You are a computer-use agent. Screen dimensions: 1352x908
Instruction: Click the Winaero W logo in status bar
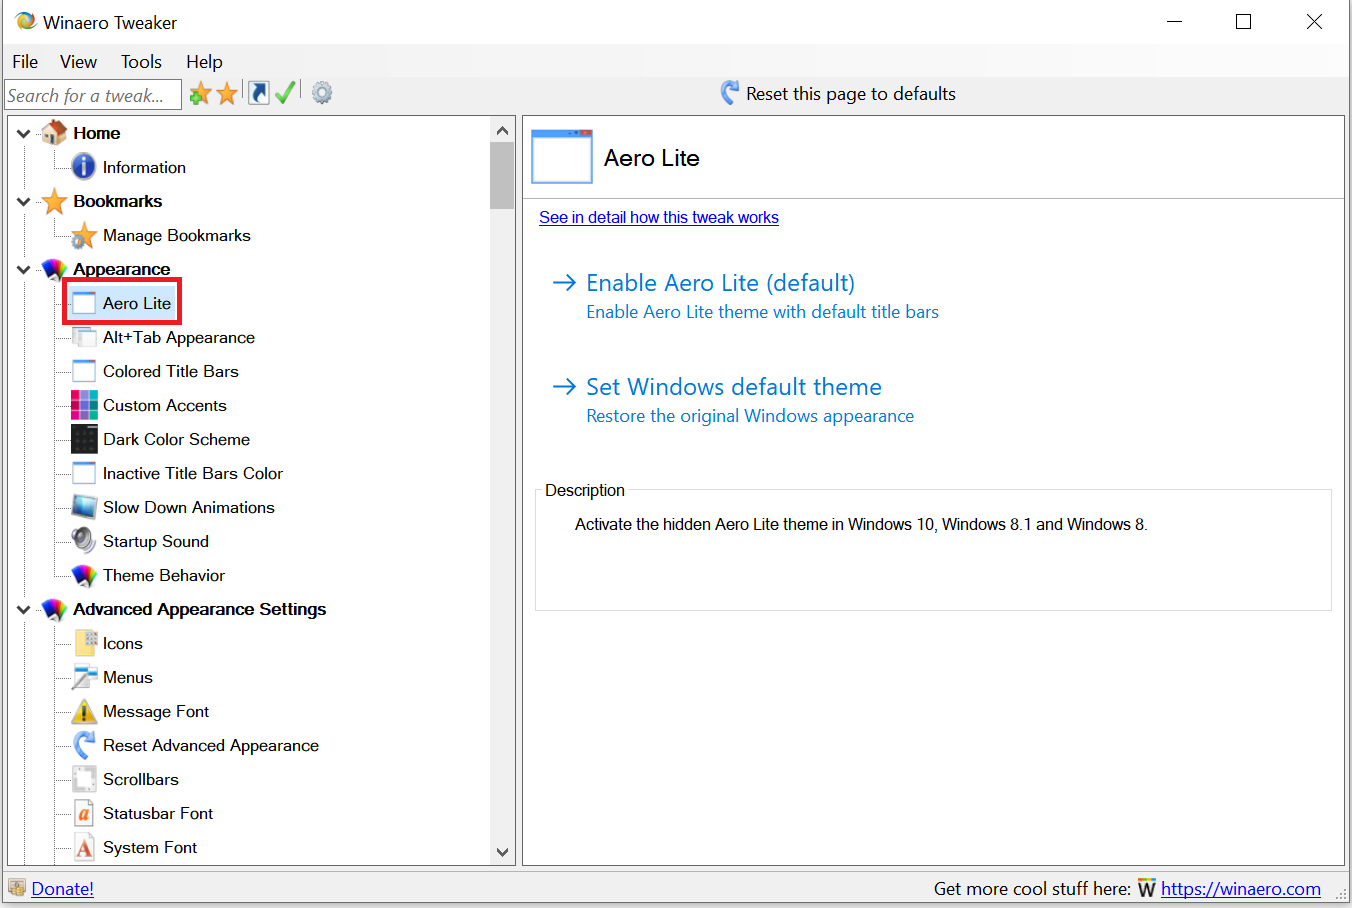tap(1146, 888)
